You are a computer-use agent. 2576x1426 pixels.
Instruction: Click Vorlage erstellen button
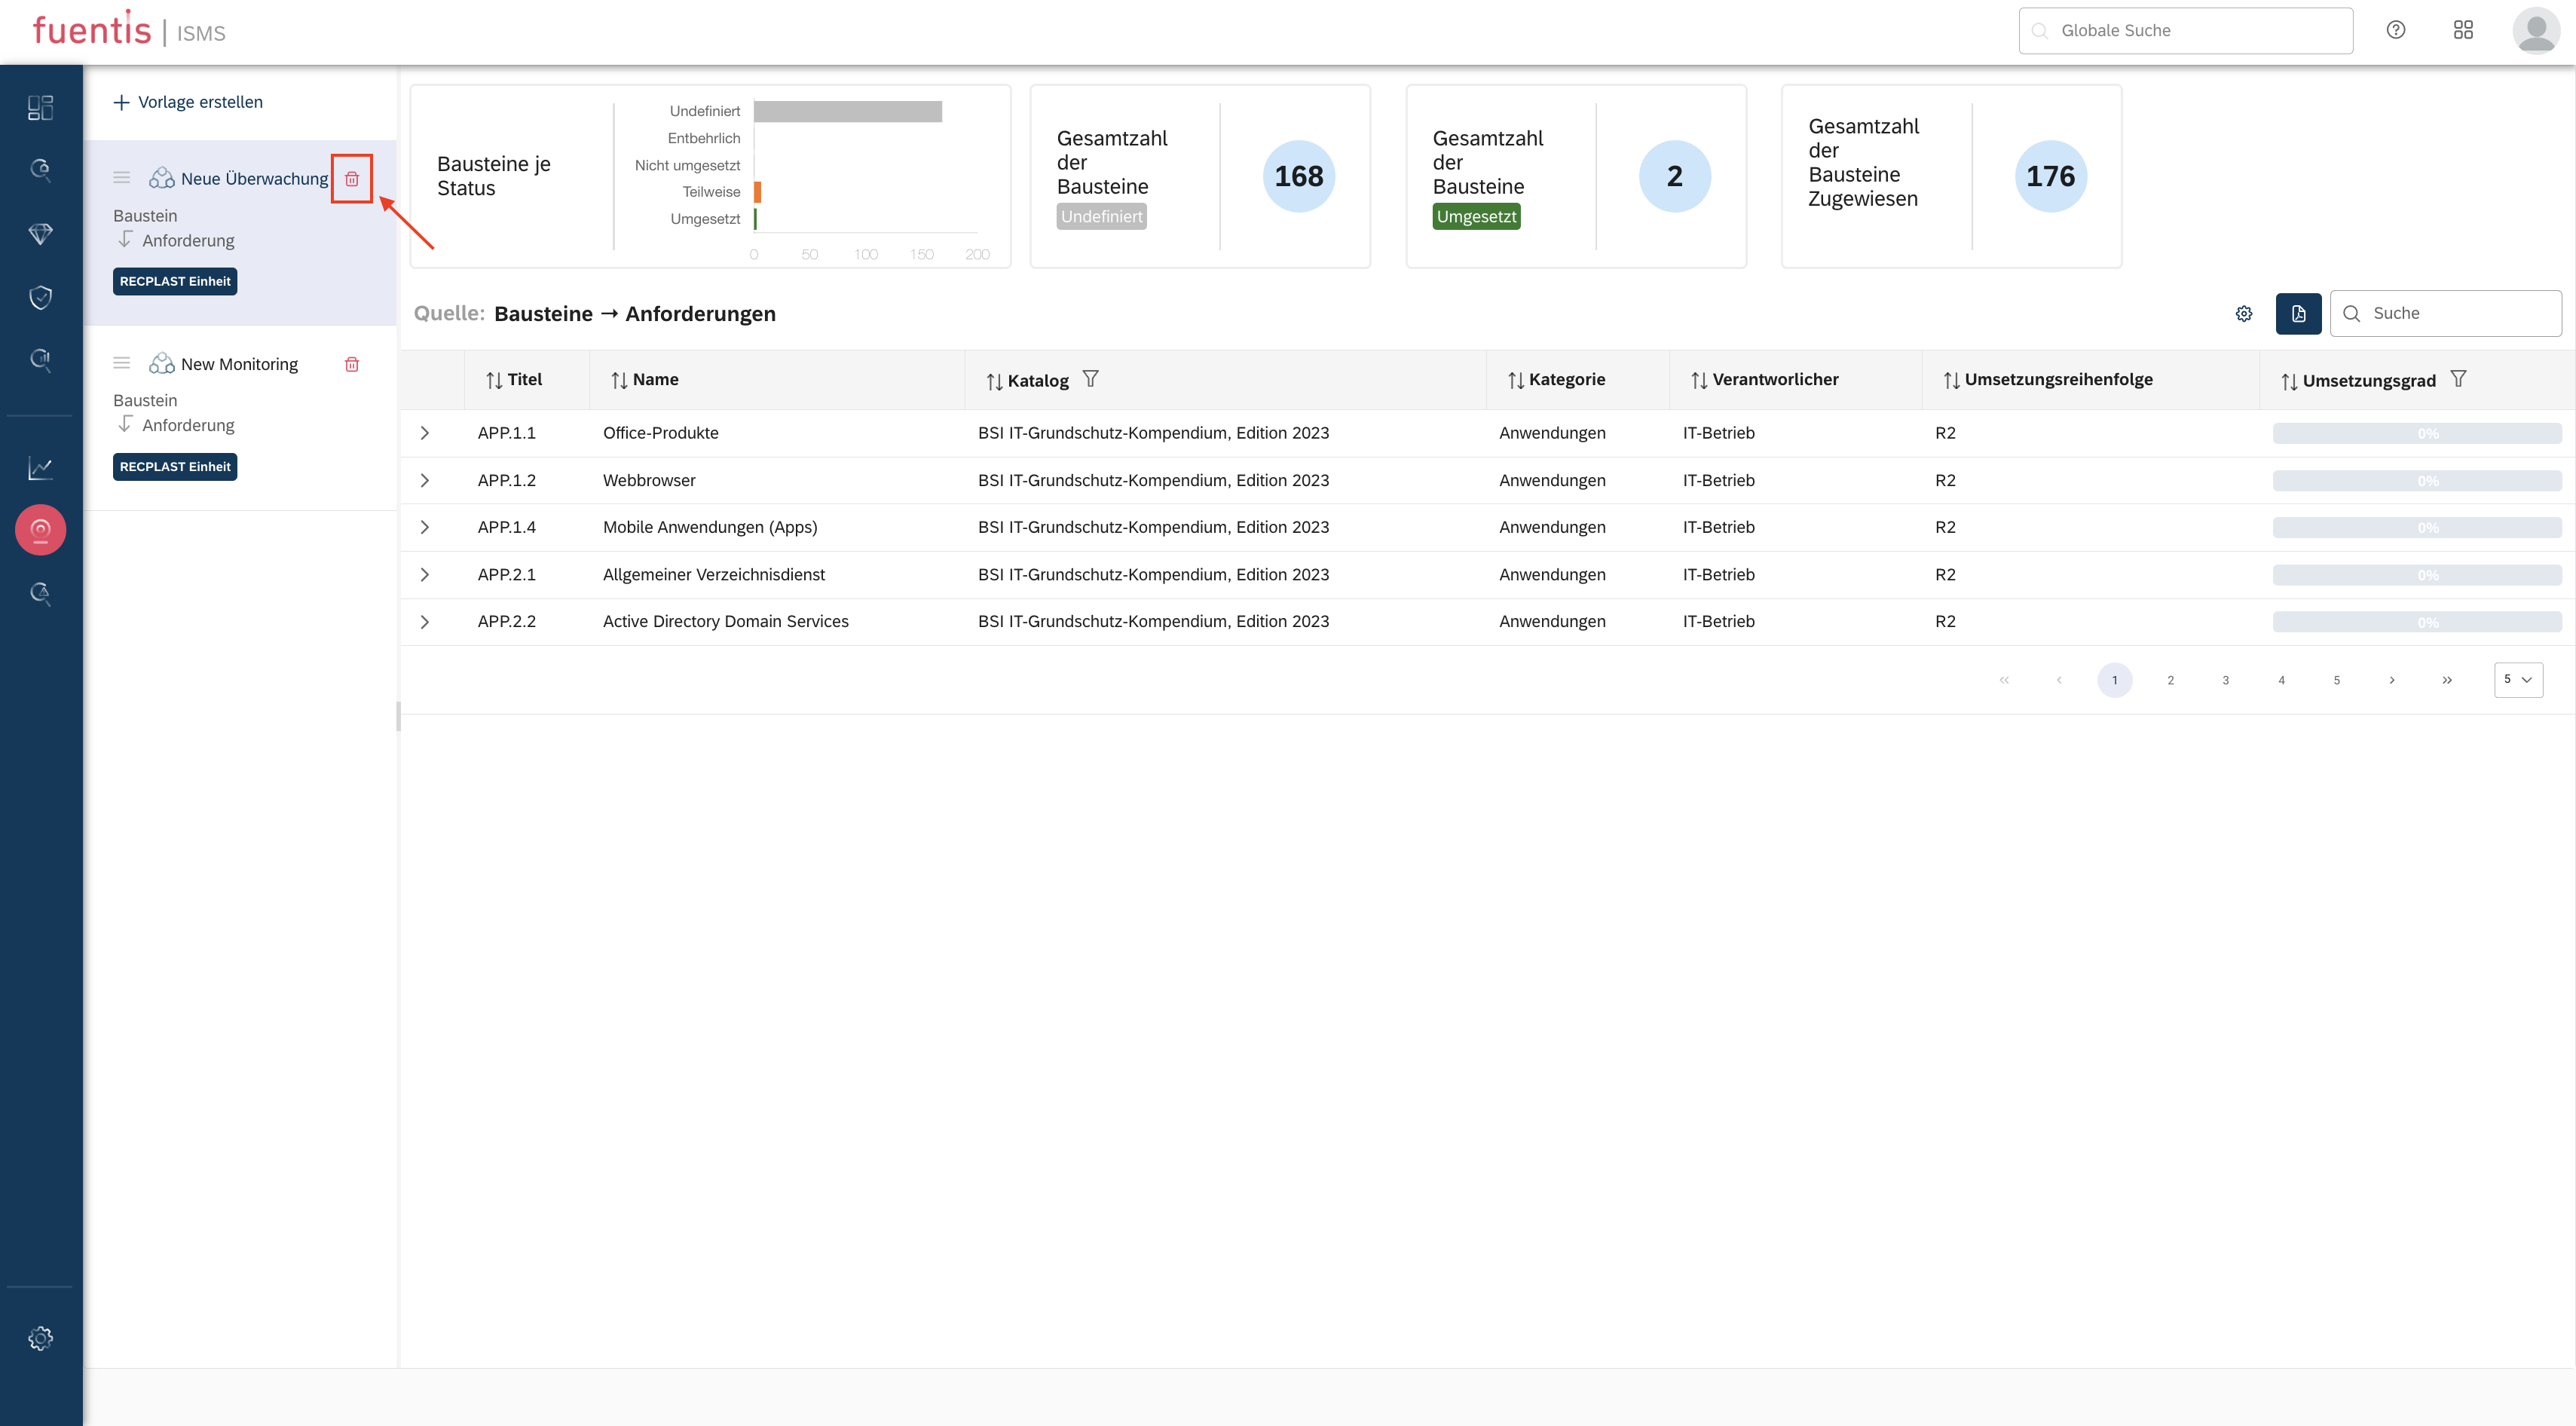(189, 102)
